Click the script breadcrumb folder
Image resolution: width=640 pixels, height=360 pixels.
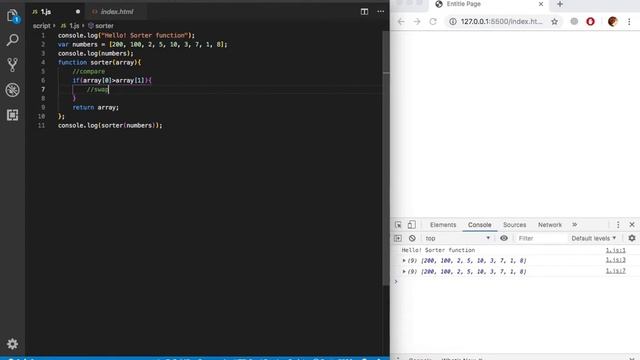[42, 26]
